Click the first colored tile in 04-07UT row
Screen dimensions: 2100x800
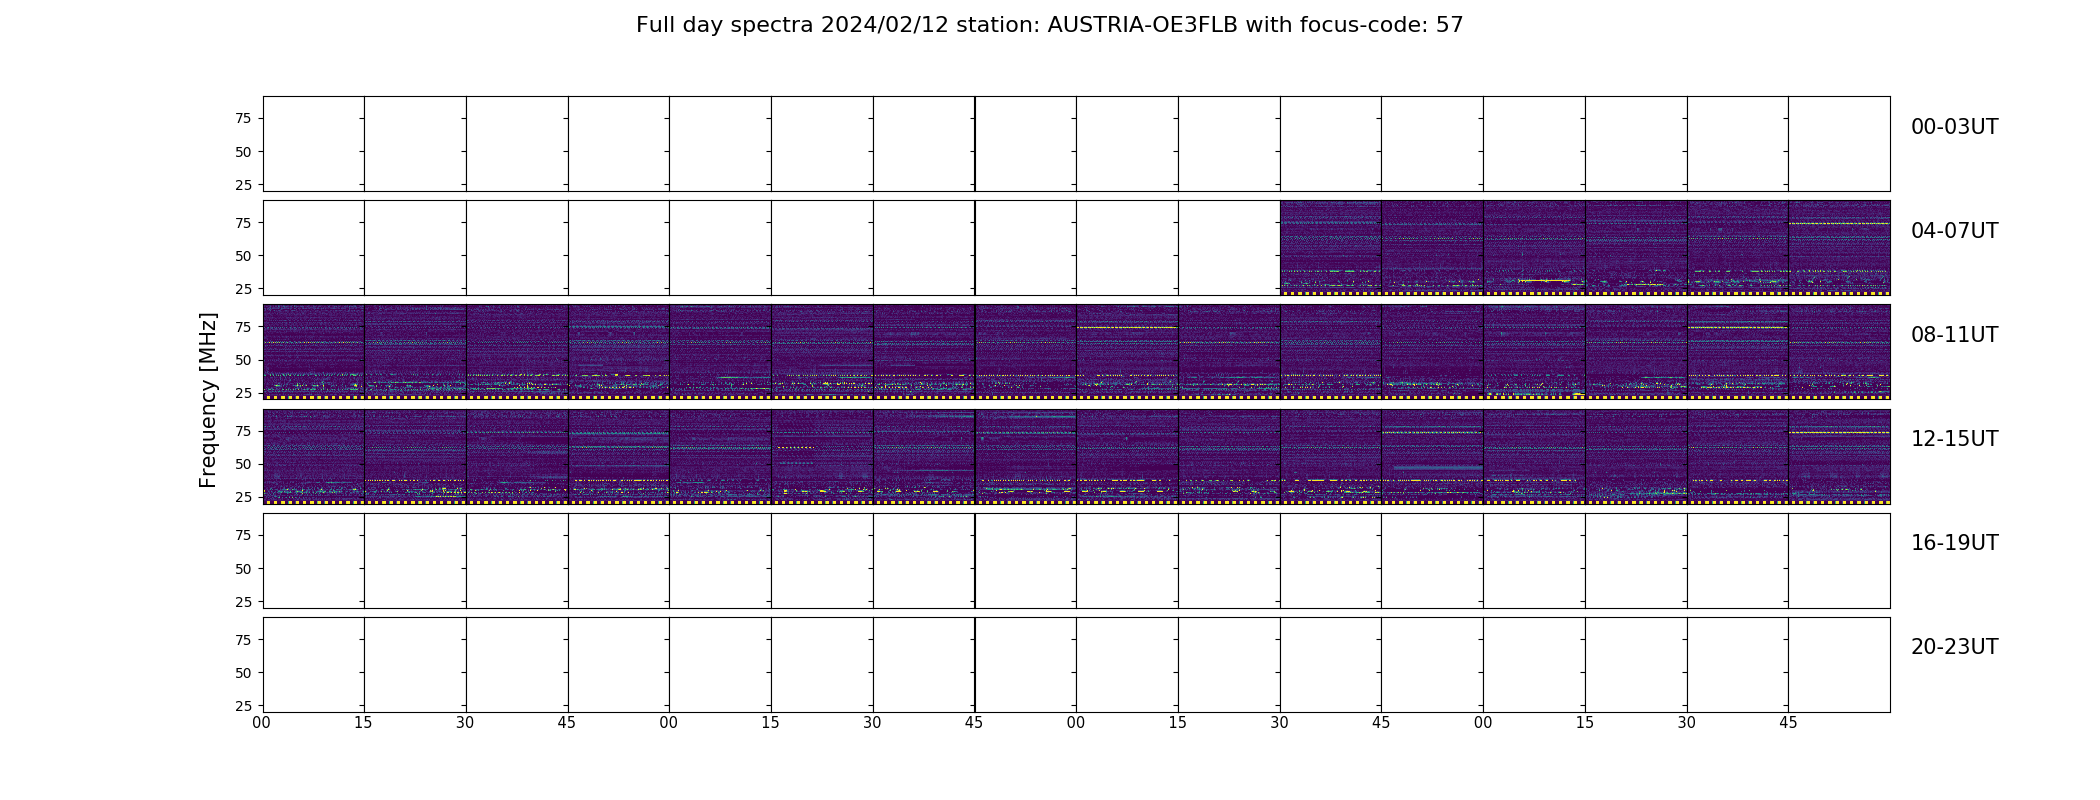(x=1331, y=248)
